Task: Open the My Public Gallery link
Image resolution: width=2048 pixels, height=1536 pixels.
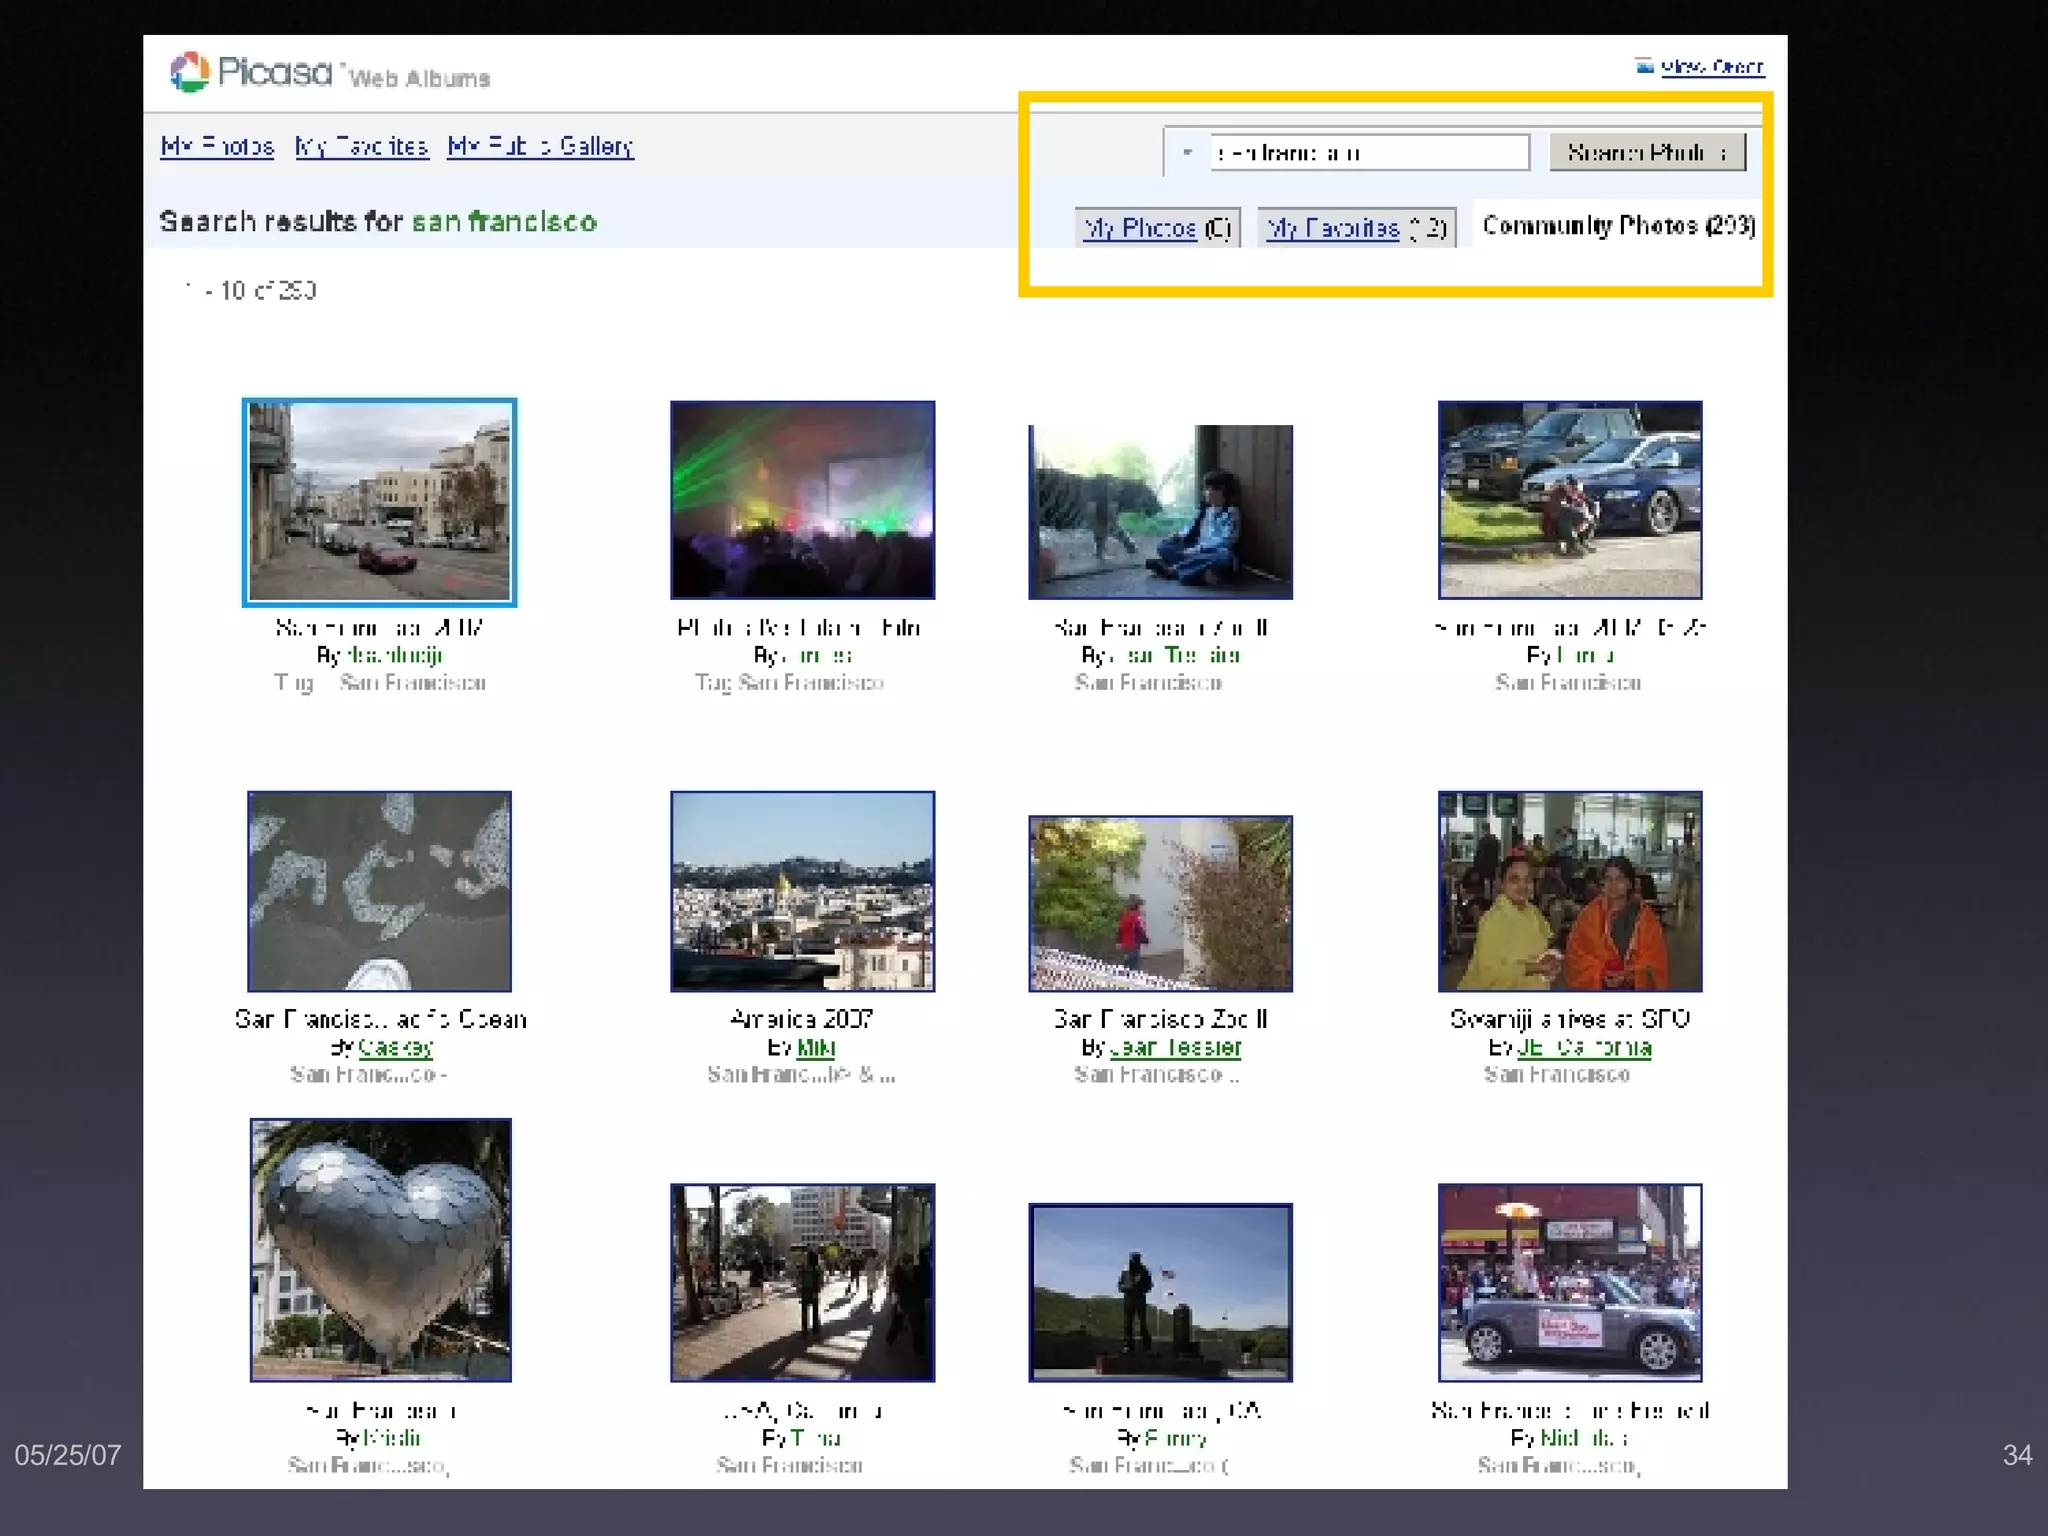Action: coord(540,147)
